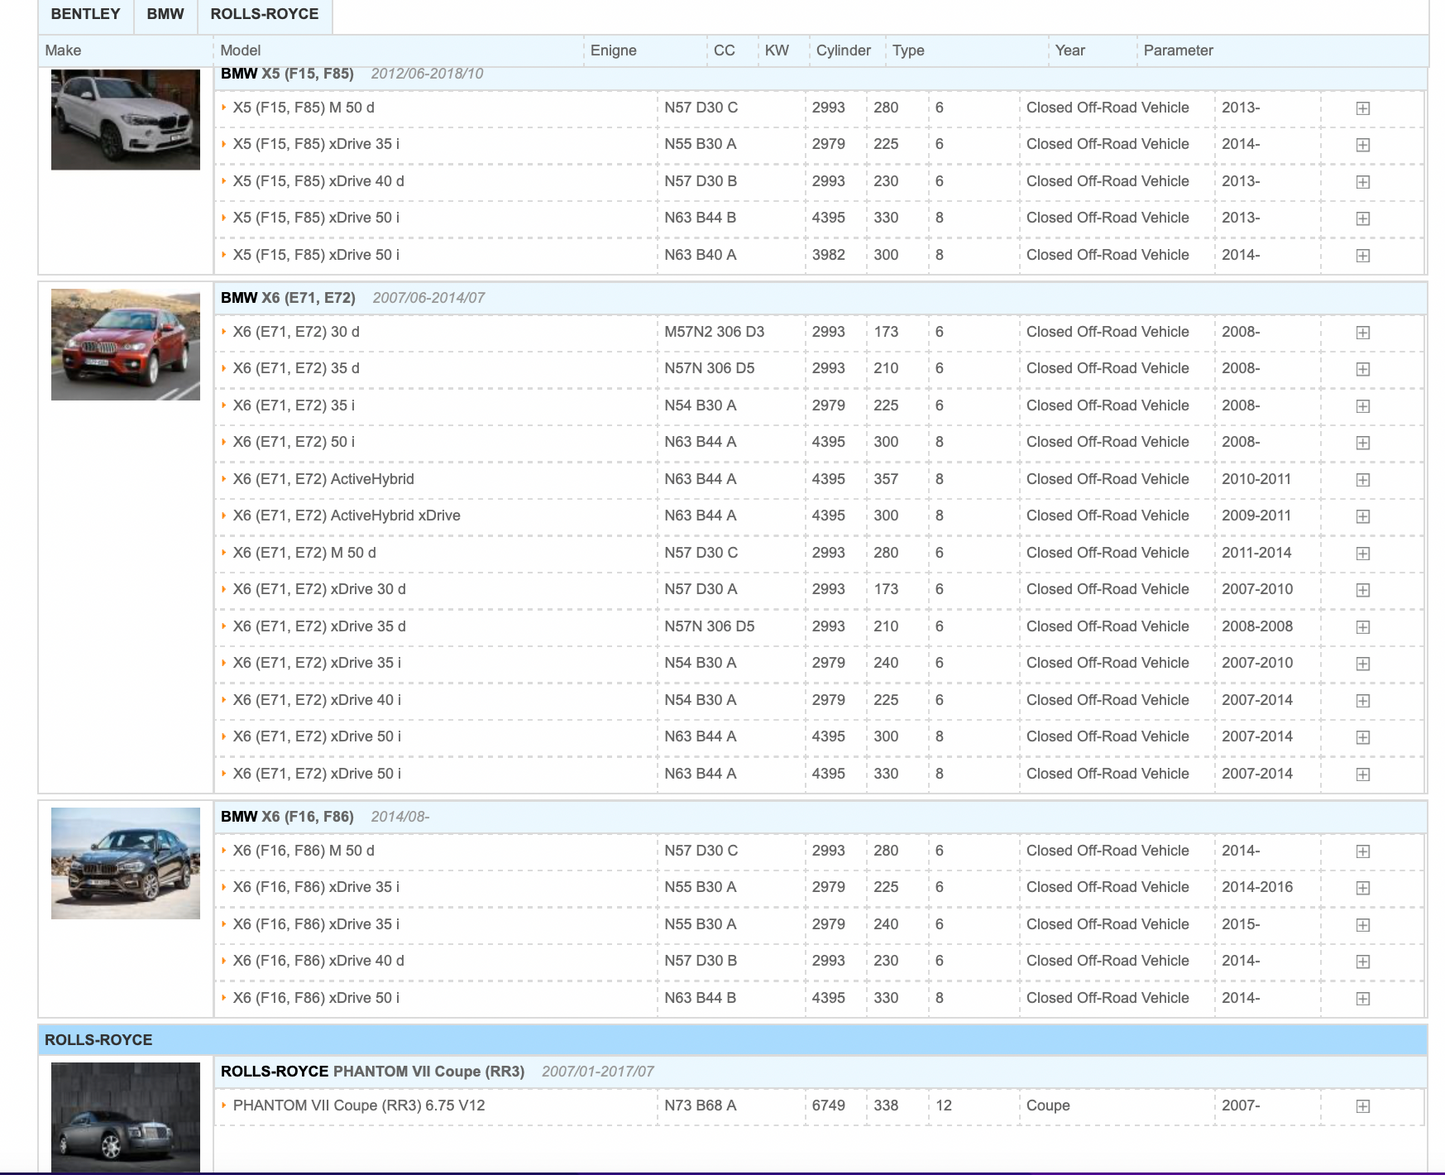
Task: Expand plus icon for X6 (E71, E72) 50 i
Action: (x=1363, y=442)
